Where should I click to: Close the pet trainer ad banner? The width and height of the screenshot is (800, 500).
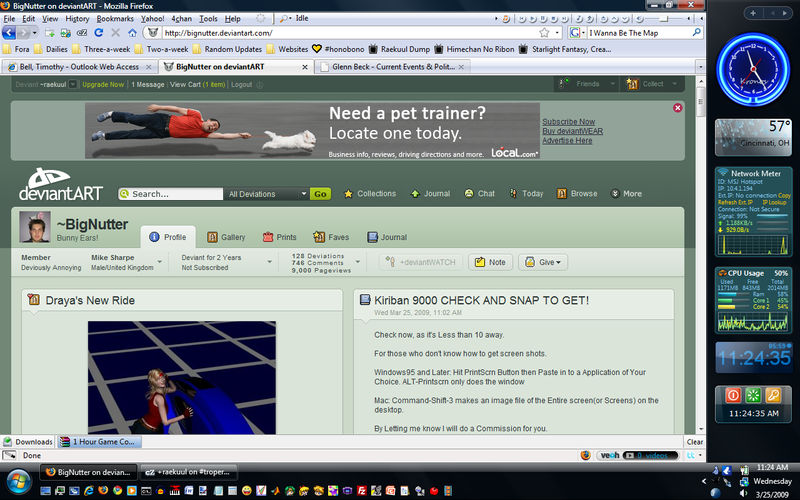pos(678,108)
